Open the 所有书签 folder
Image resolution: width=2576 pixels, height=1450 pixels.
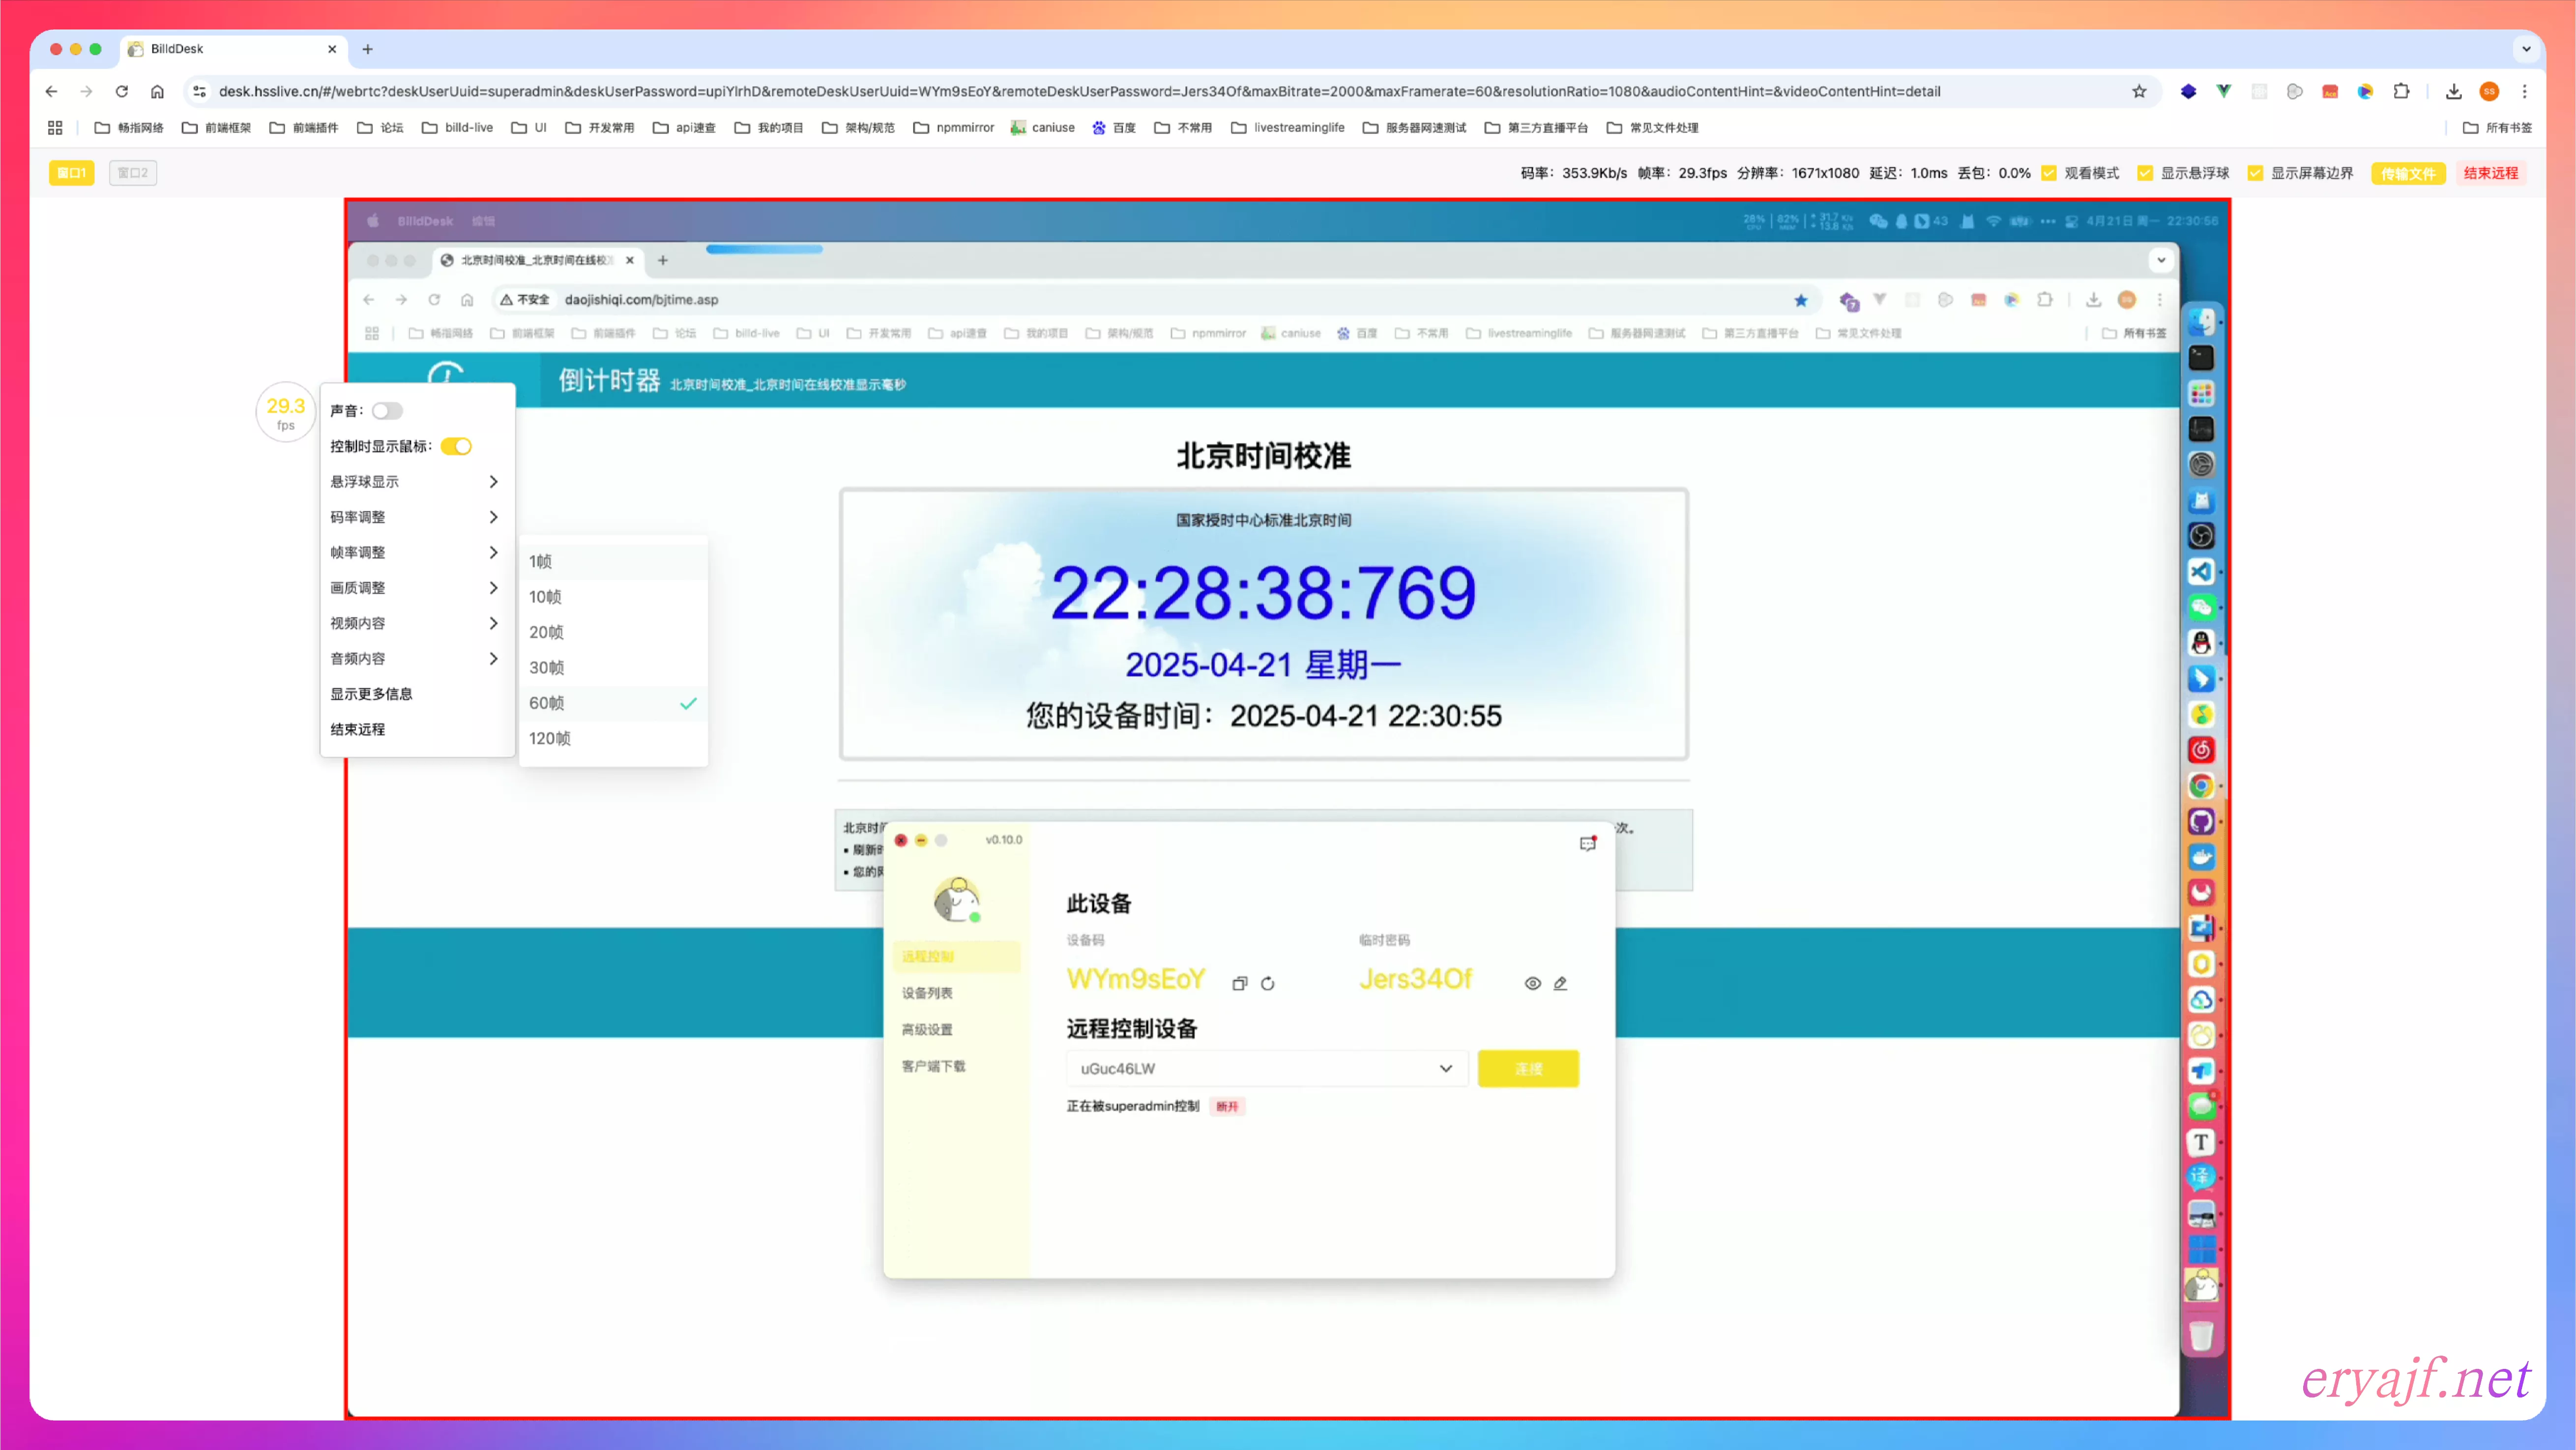[2497, 127]
